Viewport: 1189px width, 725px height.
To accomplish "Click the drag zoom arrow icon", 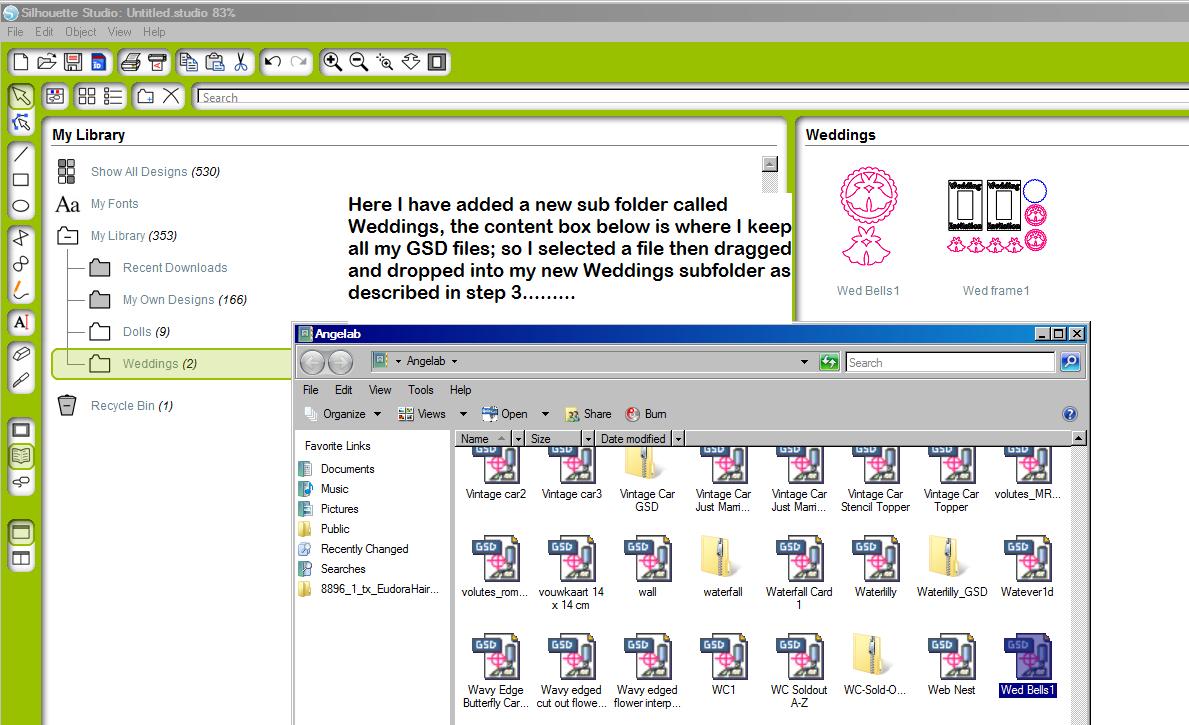I will (411, 62).
